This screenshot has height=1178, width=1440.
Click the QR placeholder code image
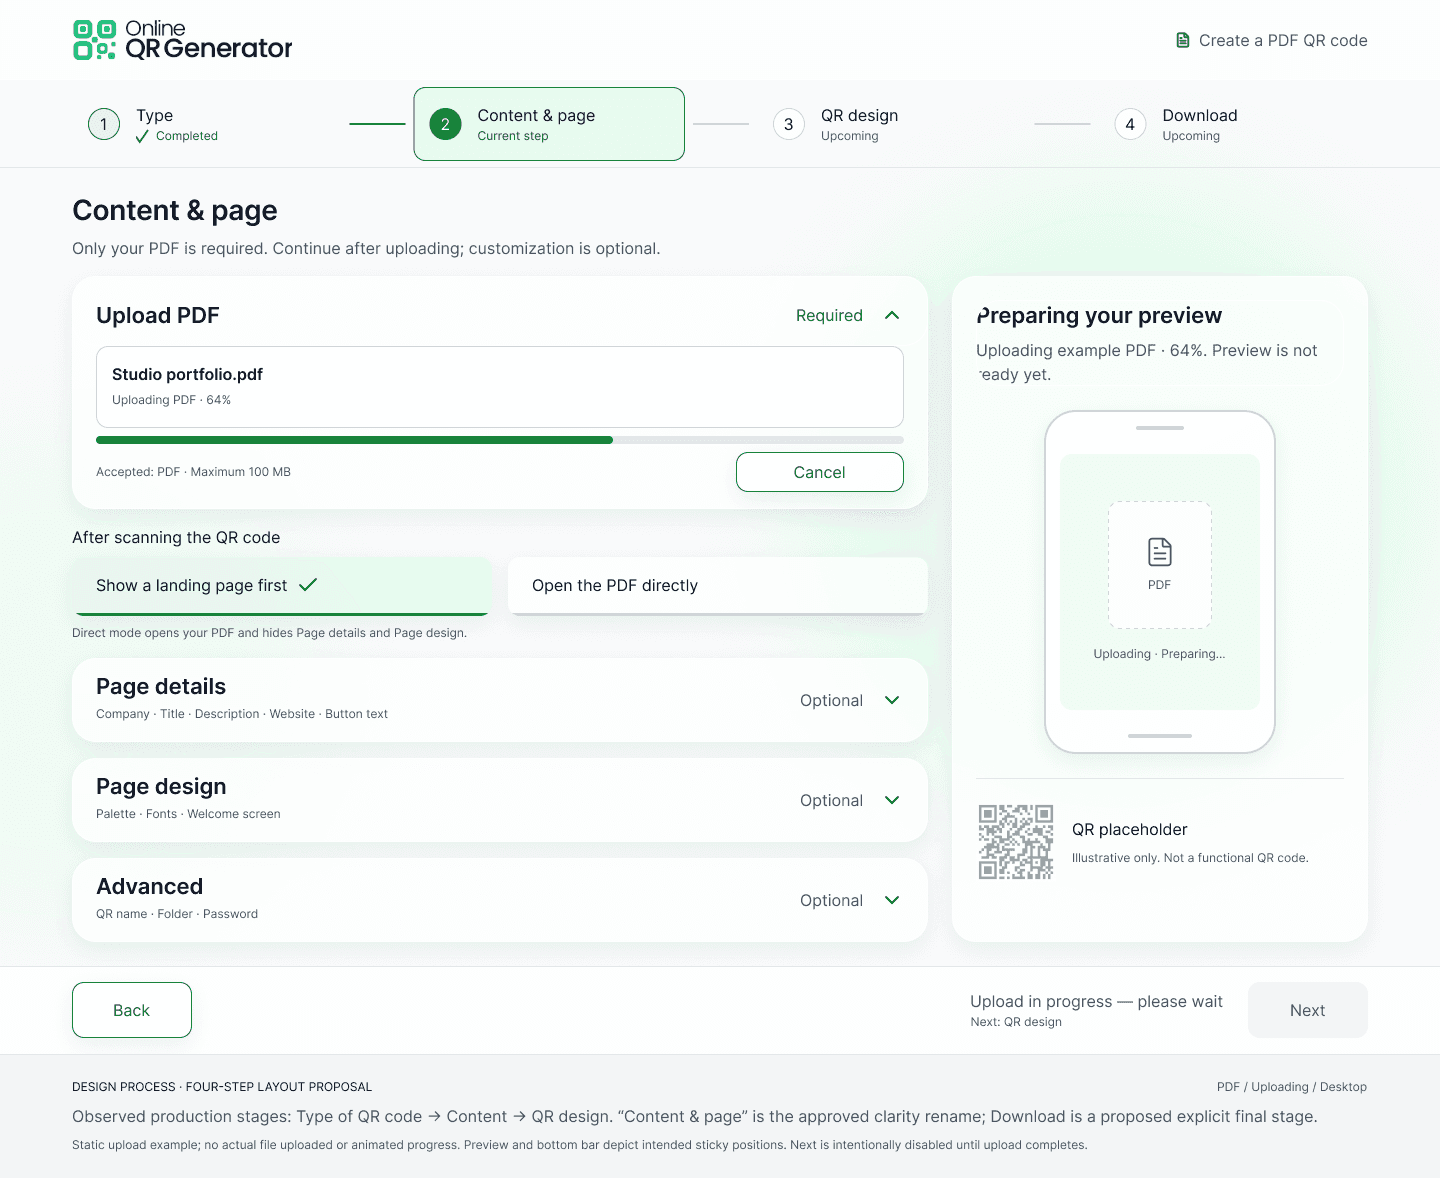tap(1016, 842)
